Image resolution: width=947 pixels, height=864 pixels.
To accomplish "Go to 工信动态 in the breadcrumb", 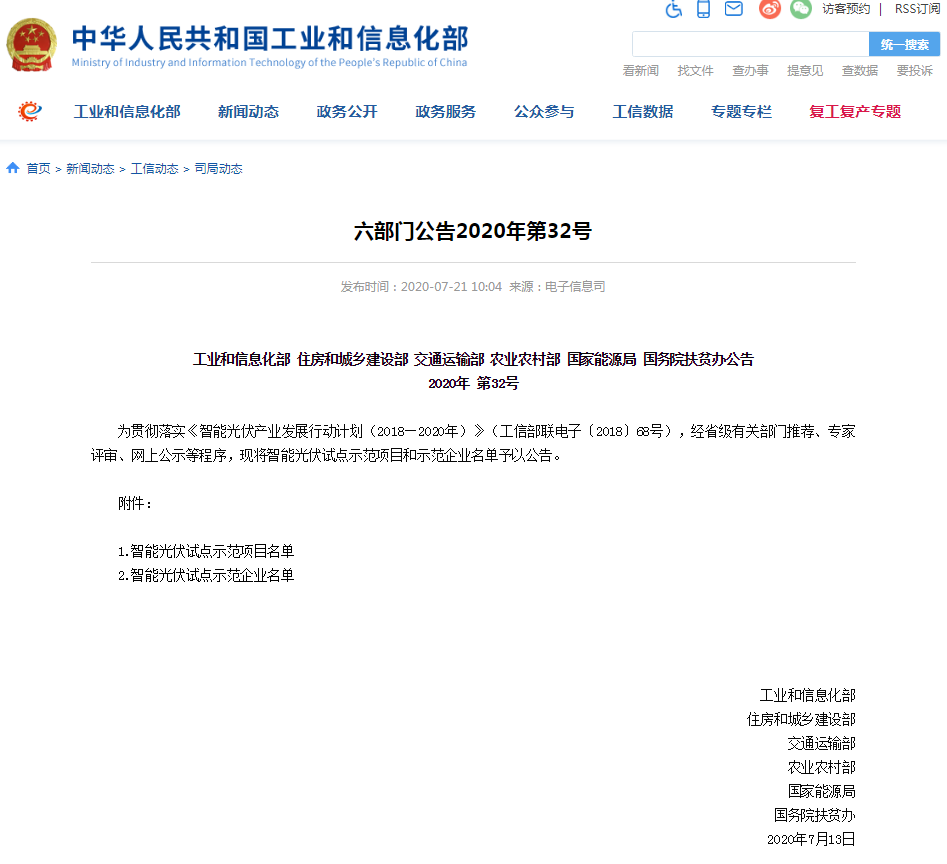I will (x=154, y=169).
